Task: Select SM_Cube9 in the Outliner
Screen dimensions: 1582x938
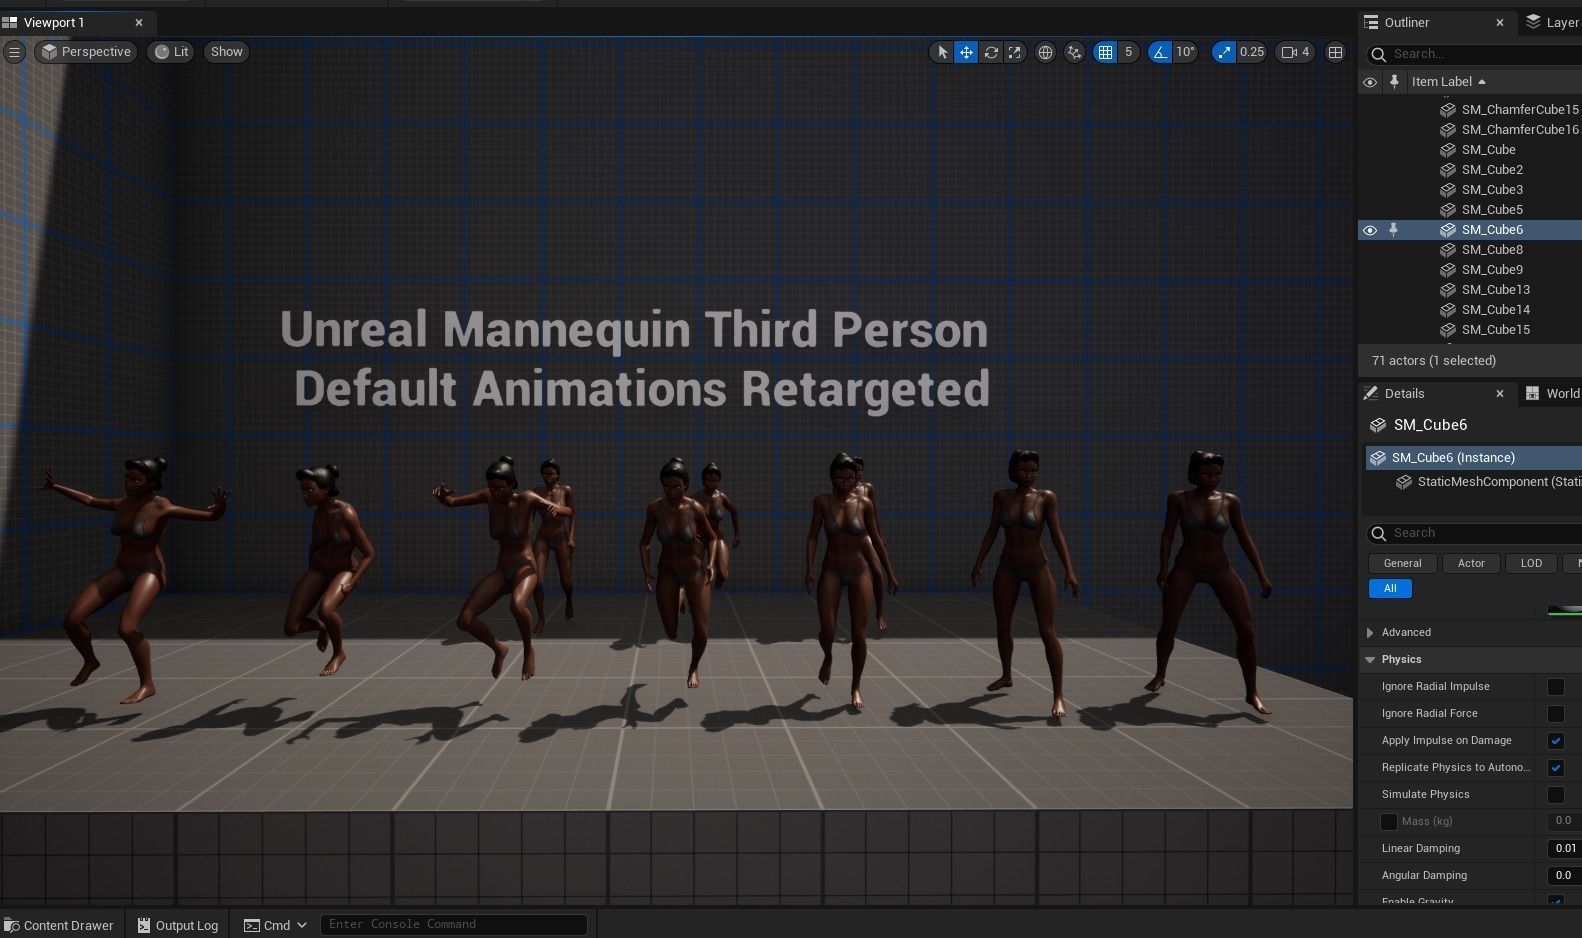Action: tap(1492, 270)
